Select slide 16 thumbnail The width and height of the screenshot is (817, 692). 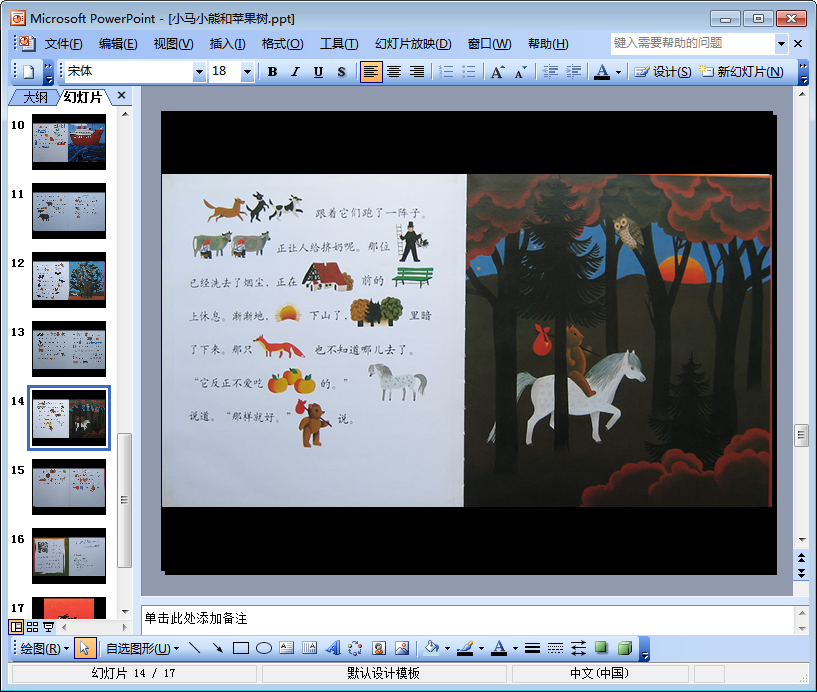pyautogui.click(x=69, y=556)
